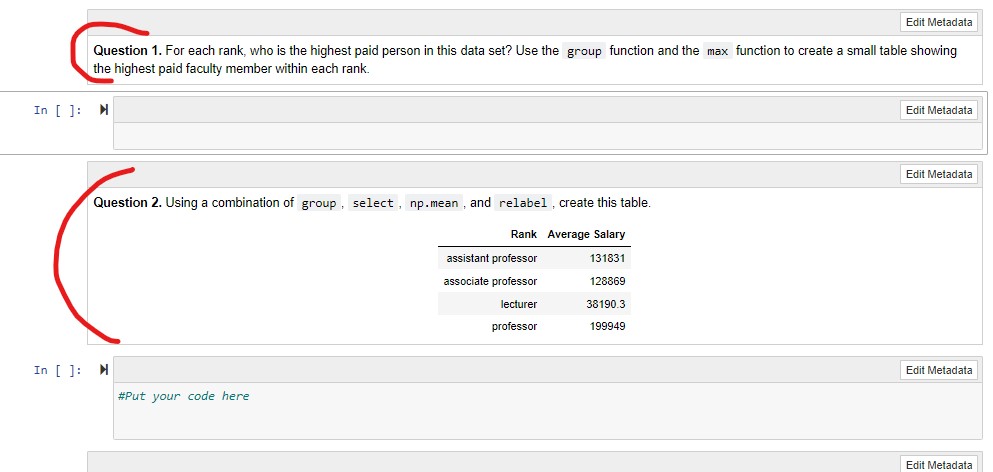
Task: Click the 'In [ ]:' prompt of the first code cell
Action: tap(58, 110)
